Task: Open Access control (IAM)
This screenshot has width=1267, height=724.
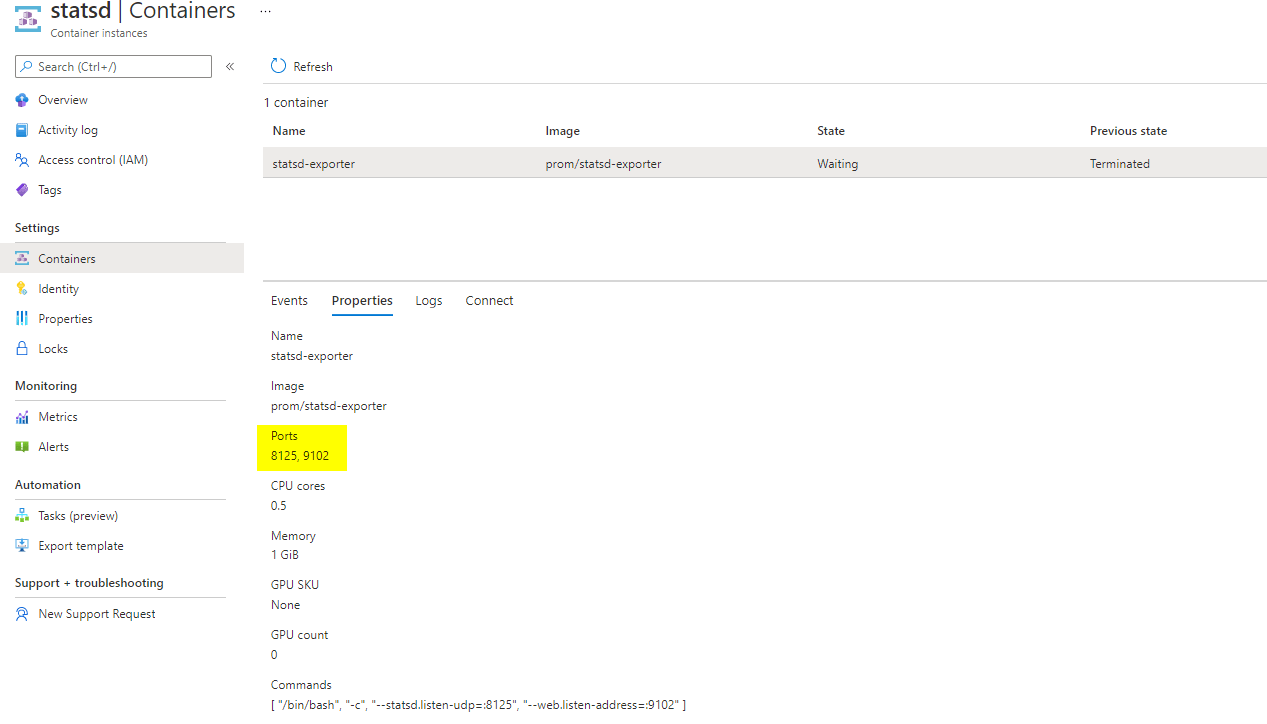Action: [94, 159]
